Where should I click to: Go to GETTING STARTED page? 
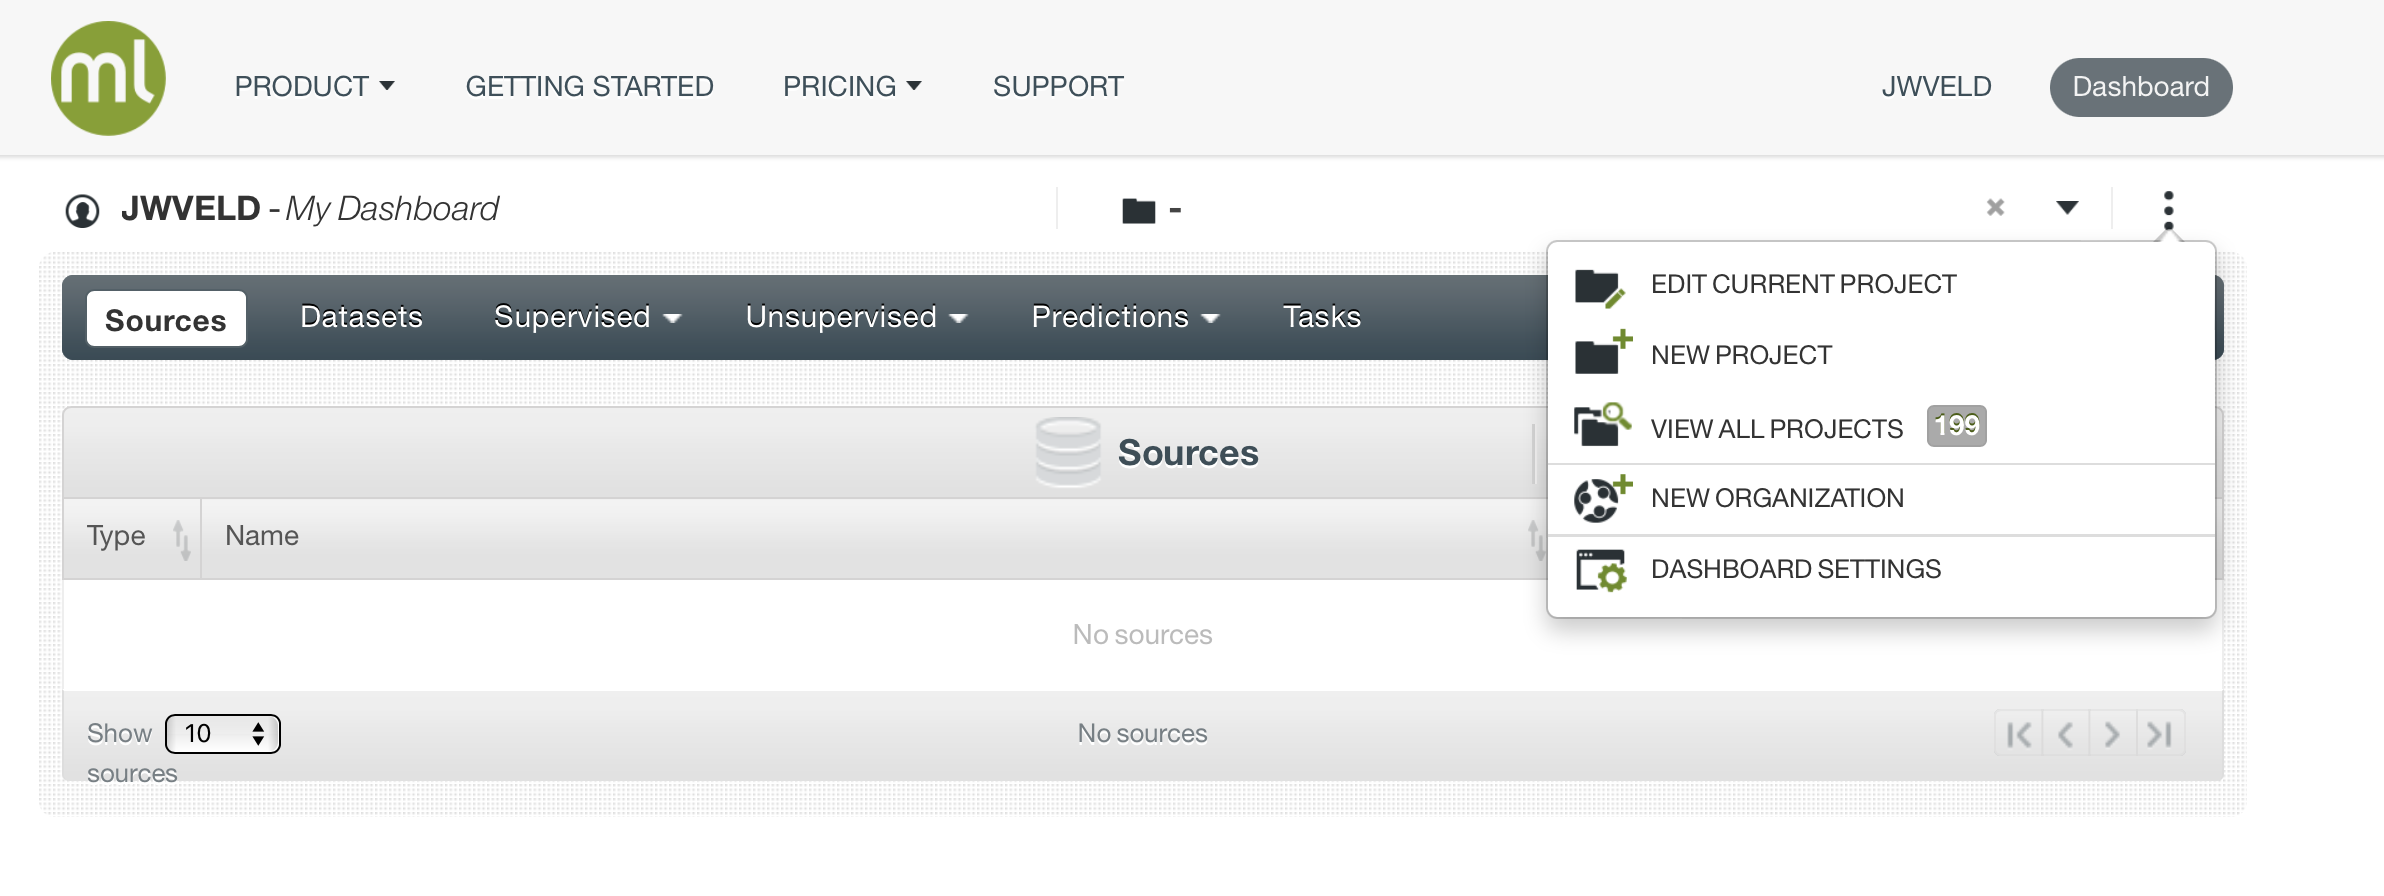(589, 87)
